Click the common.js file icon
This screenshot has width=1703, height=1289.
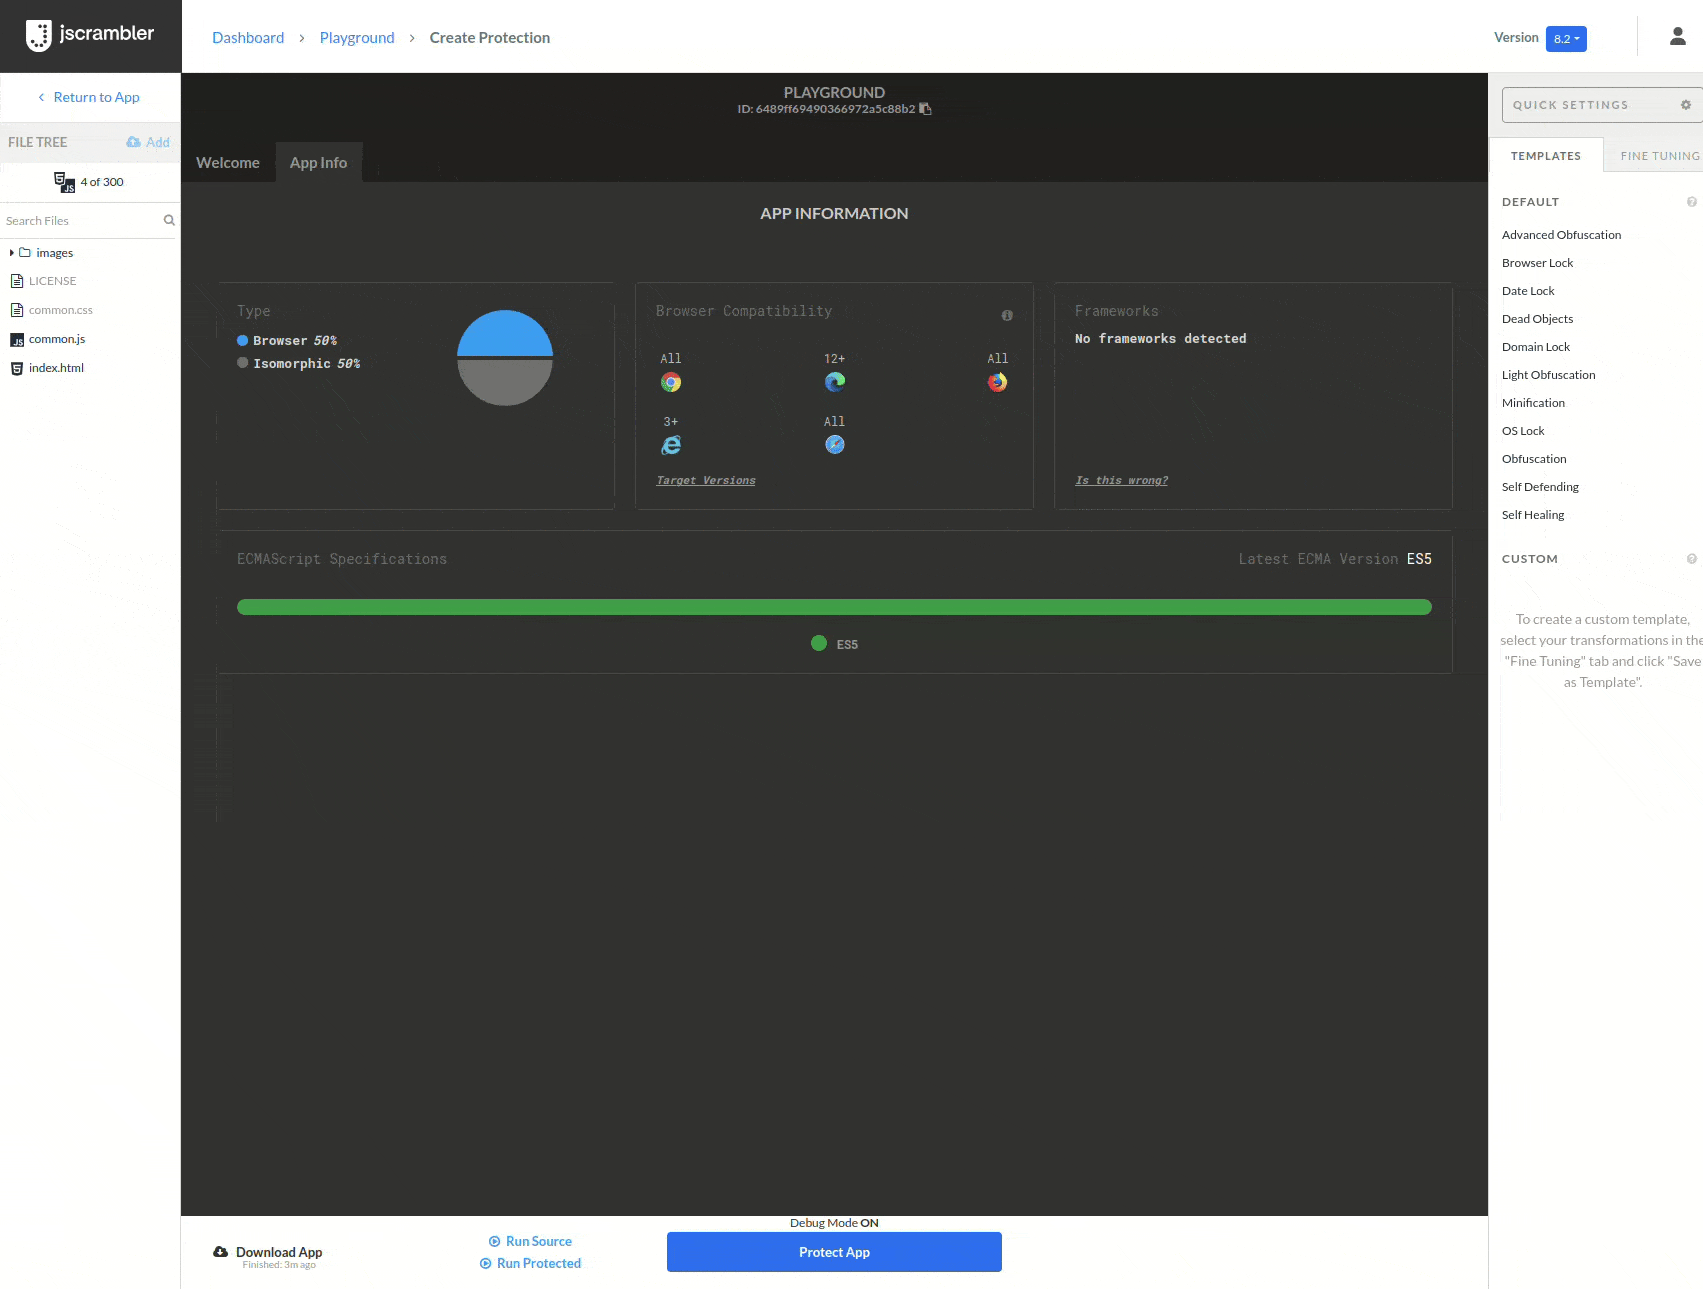click(17, 340)
